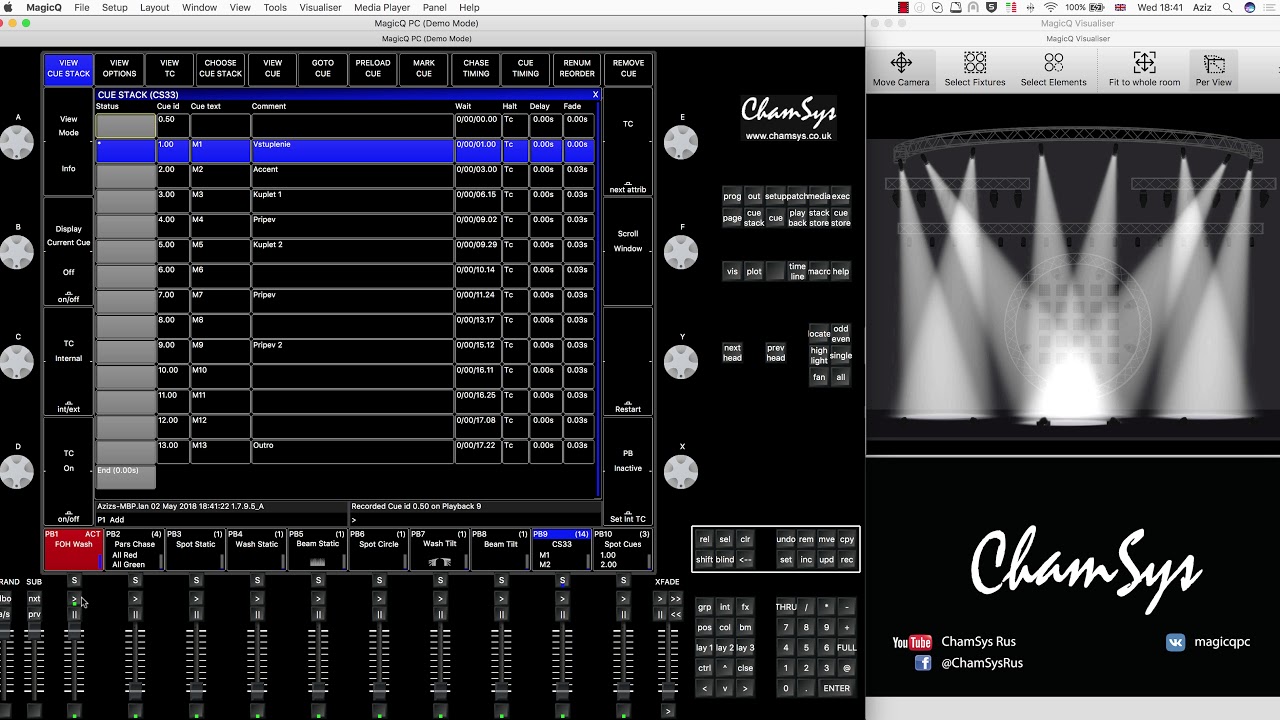Click the locate button
Screen dimensions: 1280x720
tap(819, 334)
